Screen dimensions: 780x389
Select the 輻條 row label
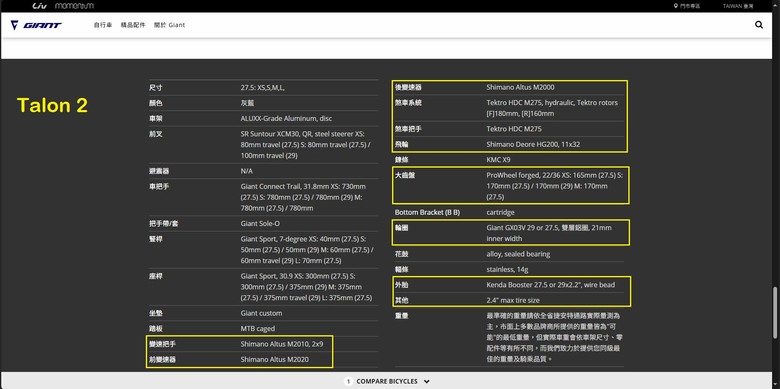(401, 269)
